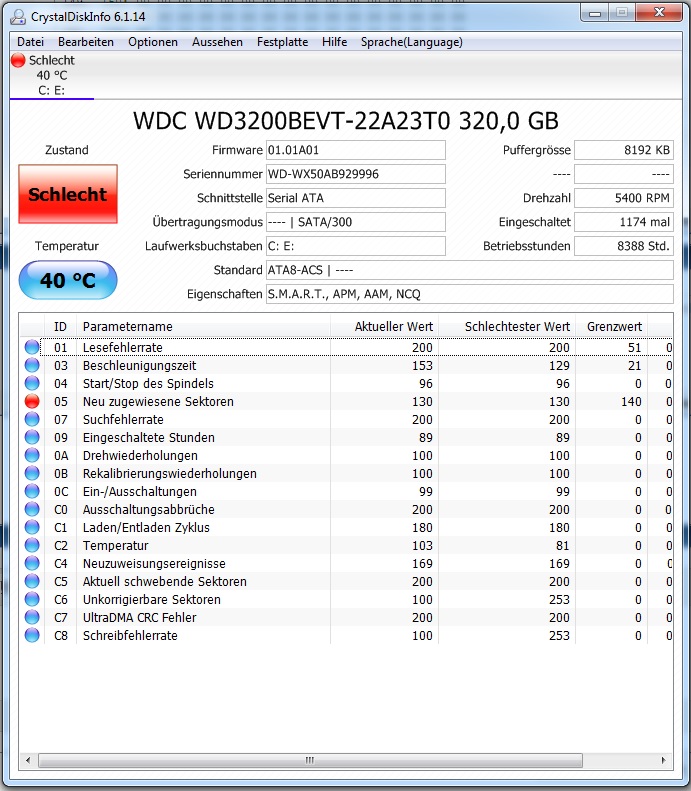
Task: Click the blue orb for Unkorrigierbare Sektoren
Action: click(x=32, y=599)
